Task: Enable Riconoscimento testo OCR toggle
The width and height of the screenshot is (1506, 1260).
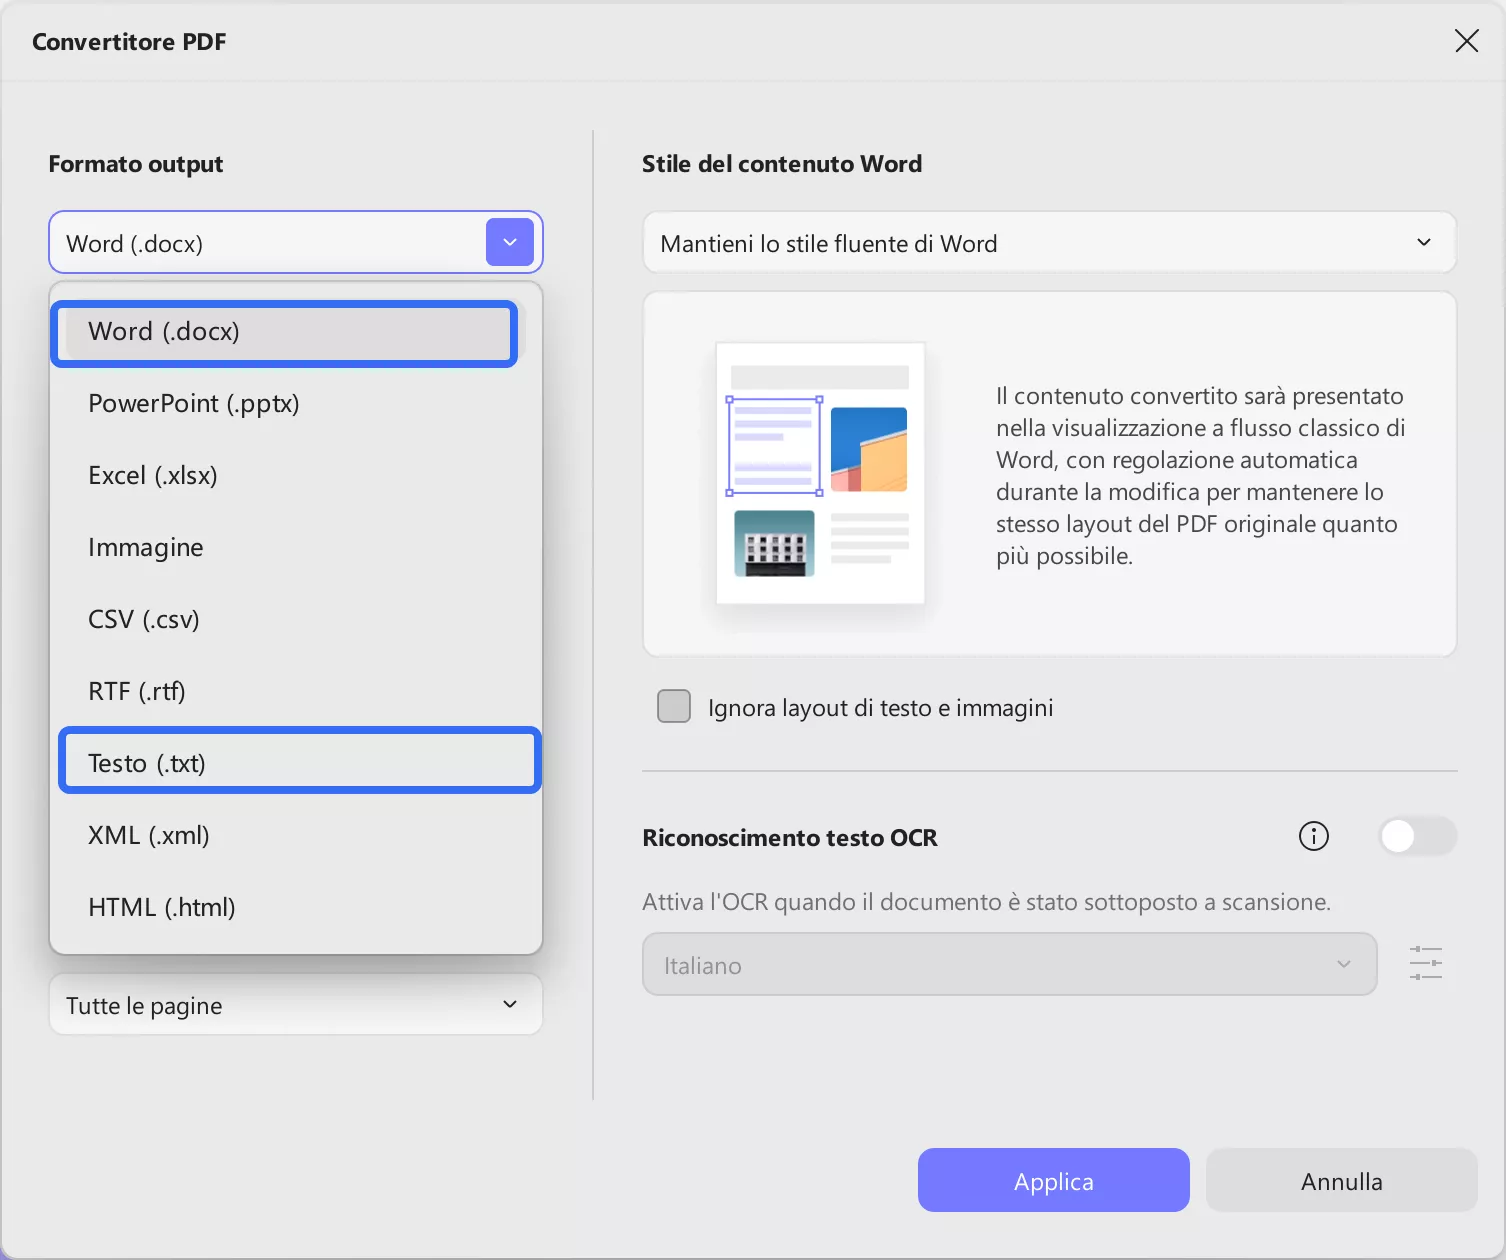Action: point(1415,836)
